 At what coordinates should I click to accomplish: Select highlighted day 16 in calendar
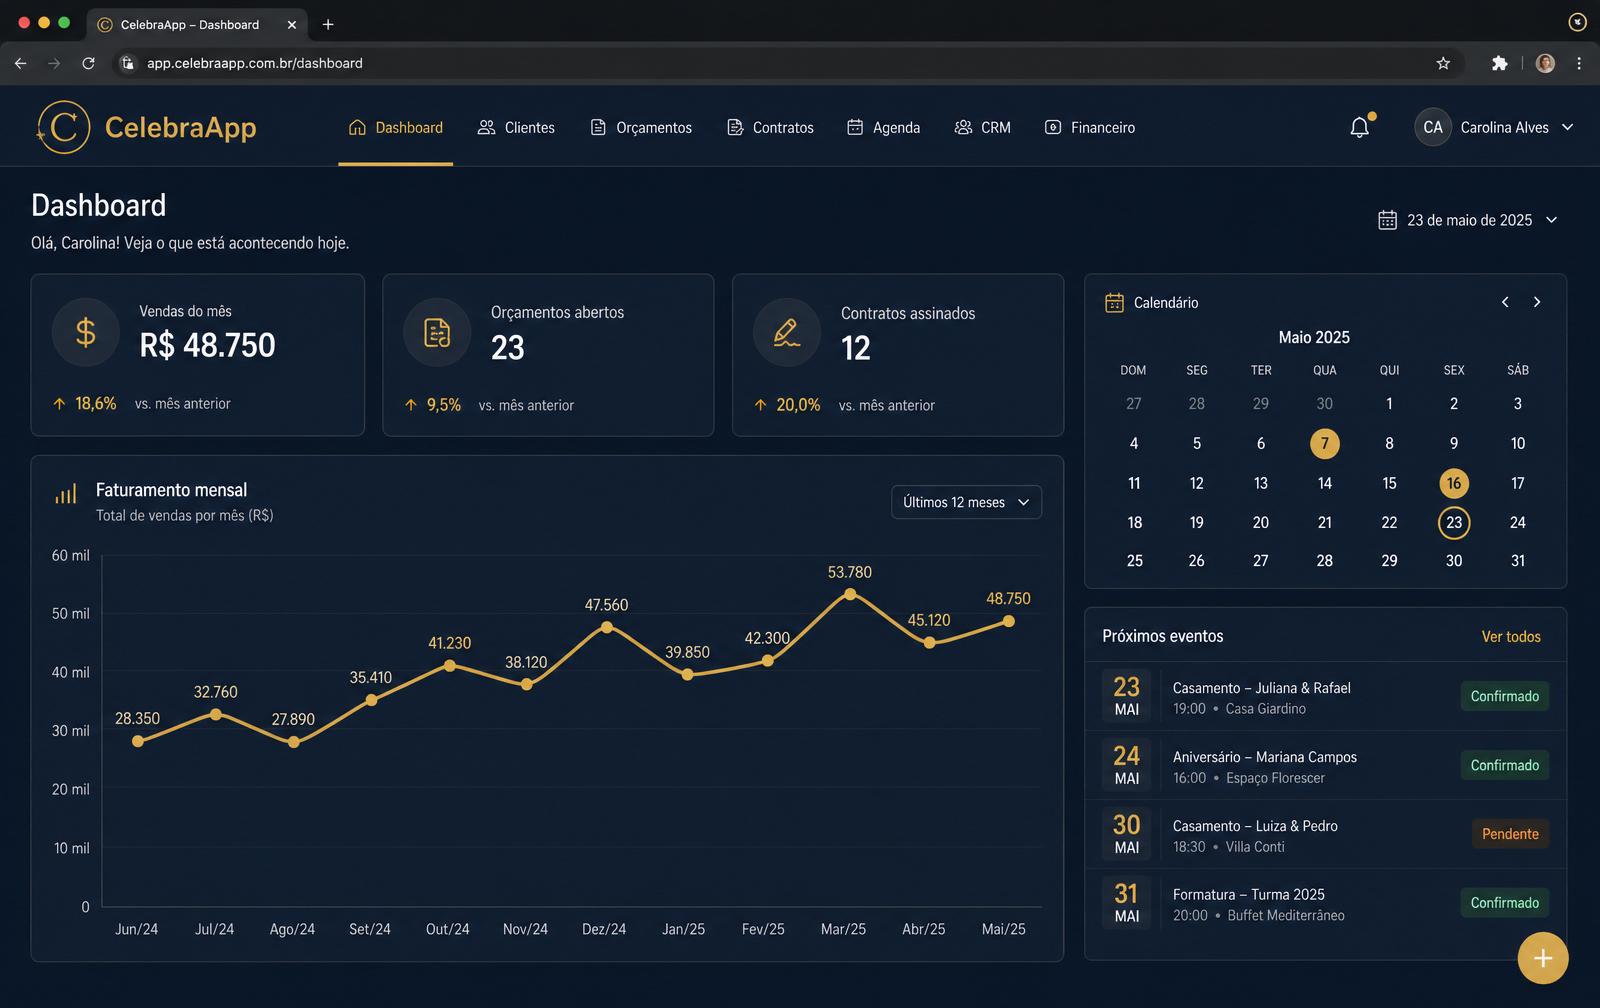(x=1454, y=483)
